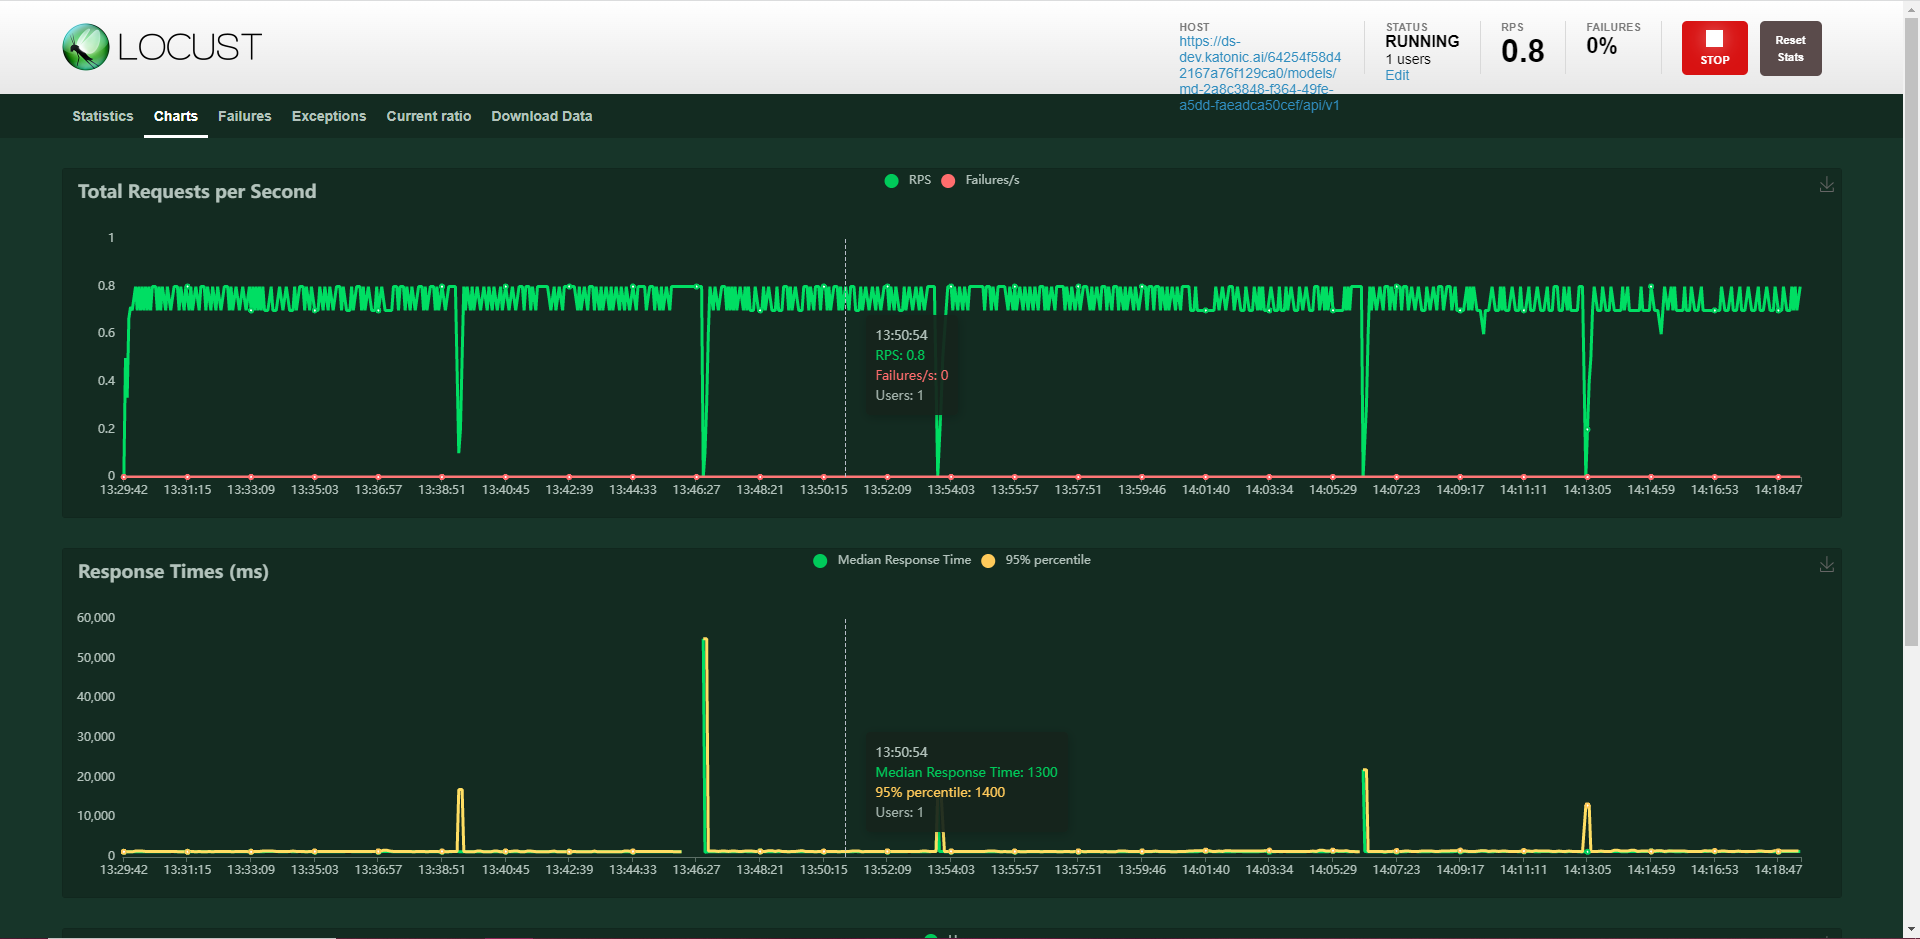The width and height of the screenshot is (1920, 939).
Task: Click the LOCUST wordmark text
Action: [x=190, y=47]
